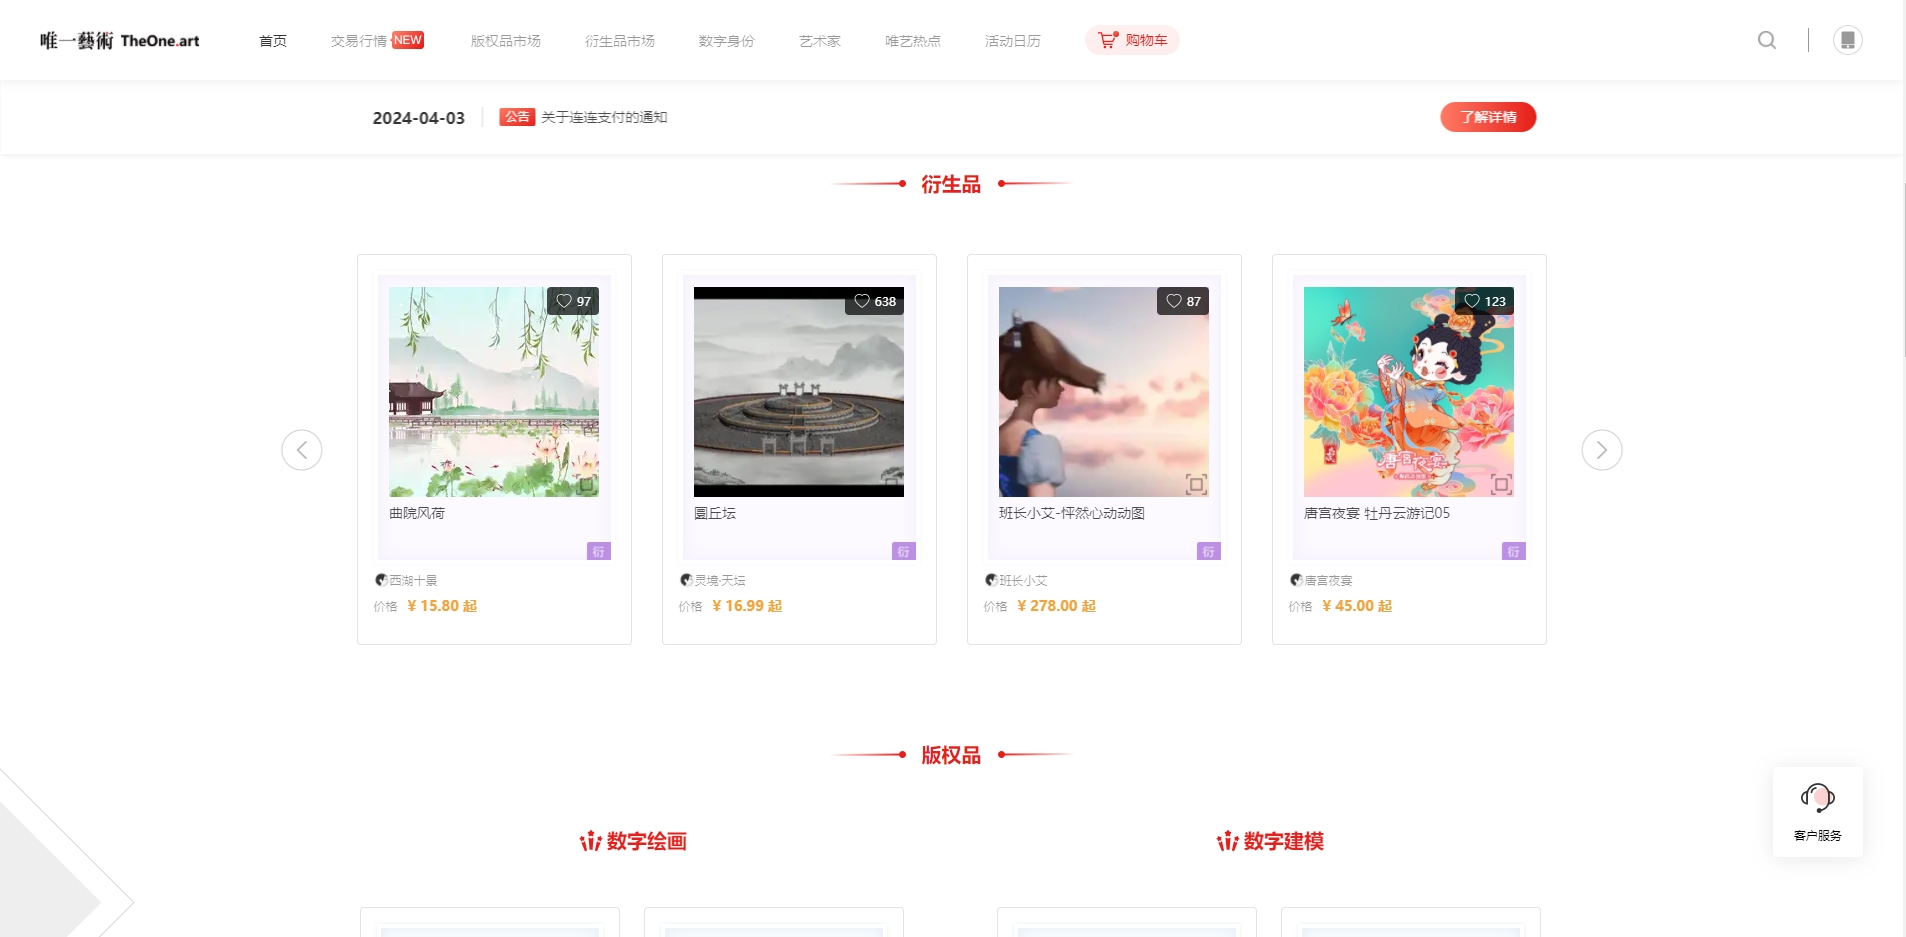Click the purple 衍 badge on 曲院风荷
Screen dimensions: 1906x937
598,551
